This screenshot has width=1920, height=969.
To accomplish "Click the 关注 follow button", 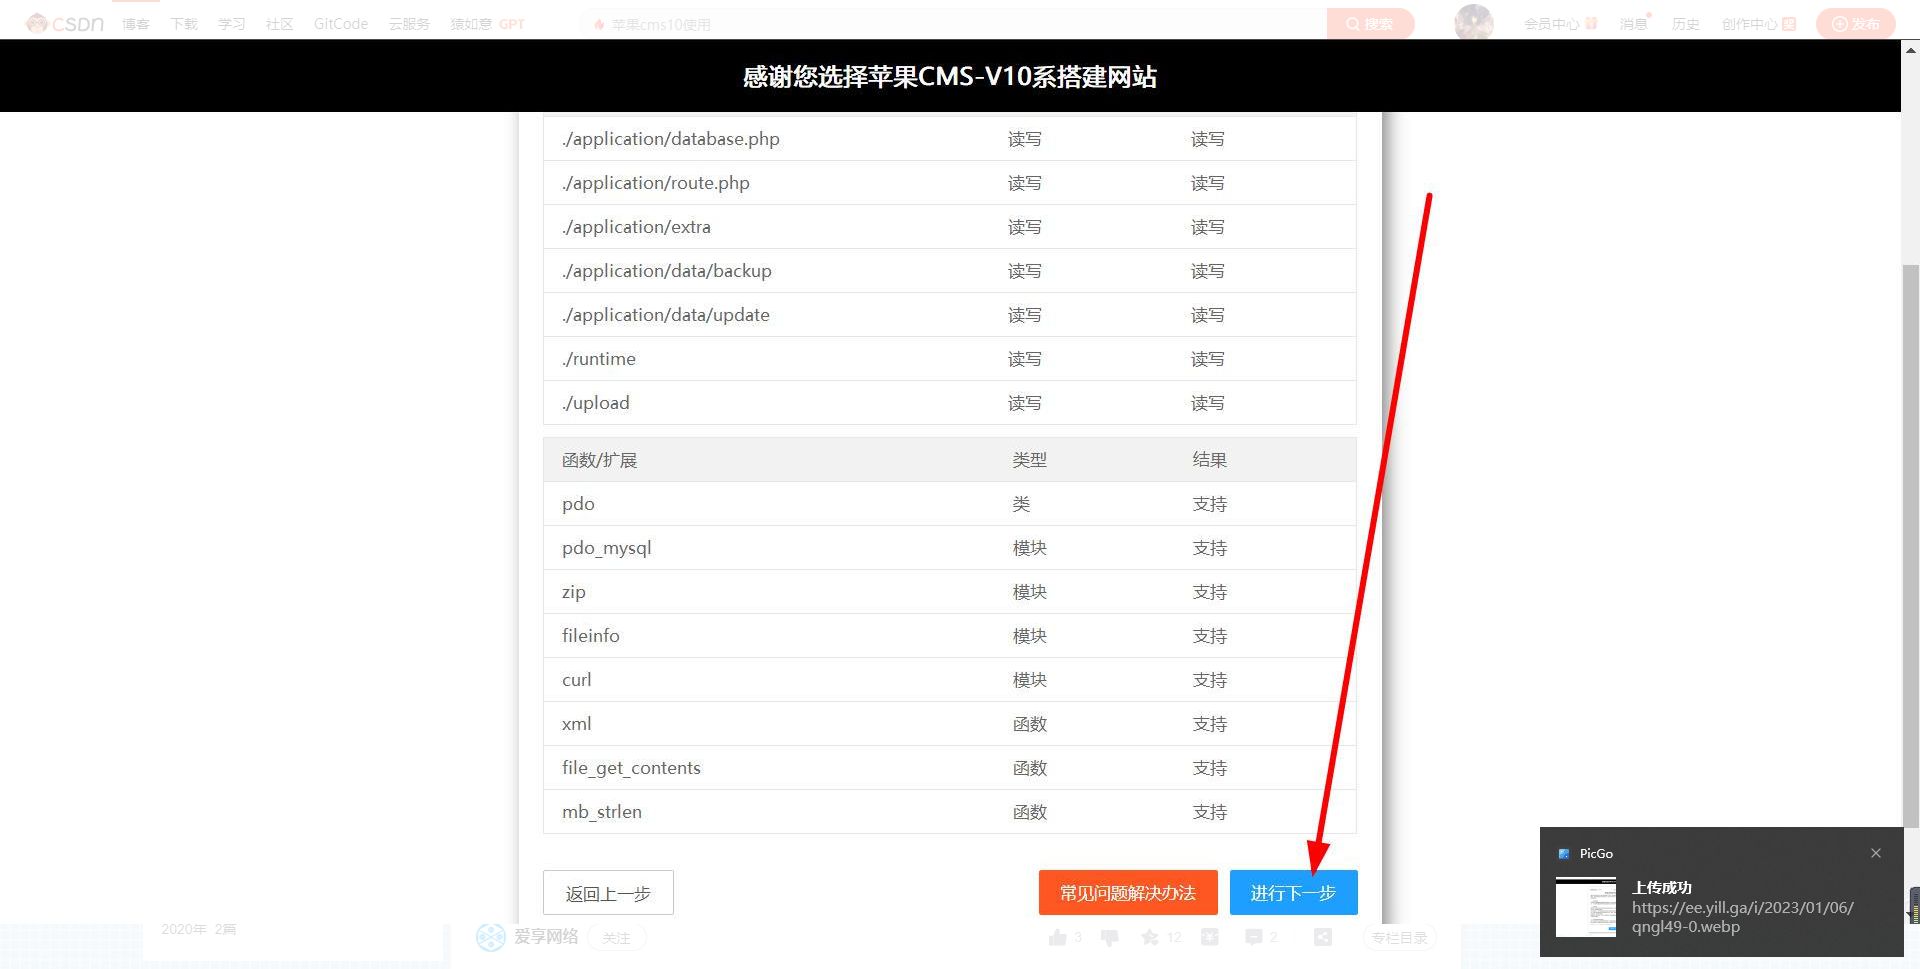I will [617, 938].
